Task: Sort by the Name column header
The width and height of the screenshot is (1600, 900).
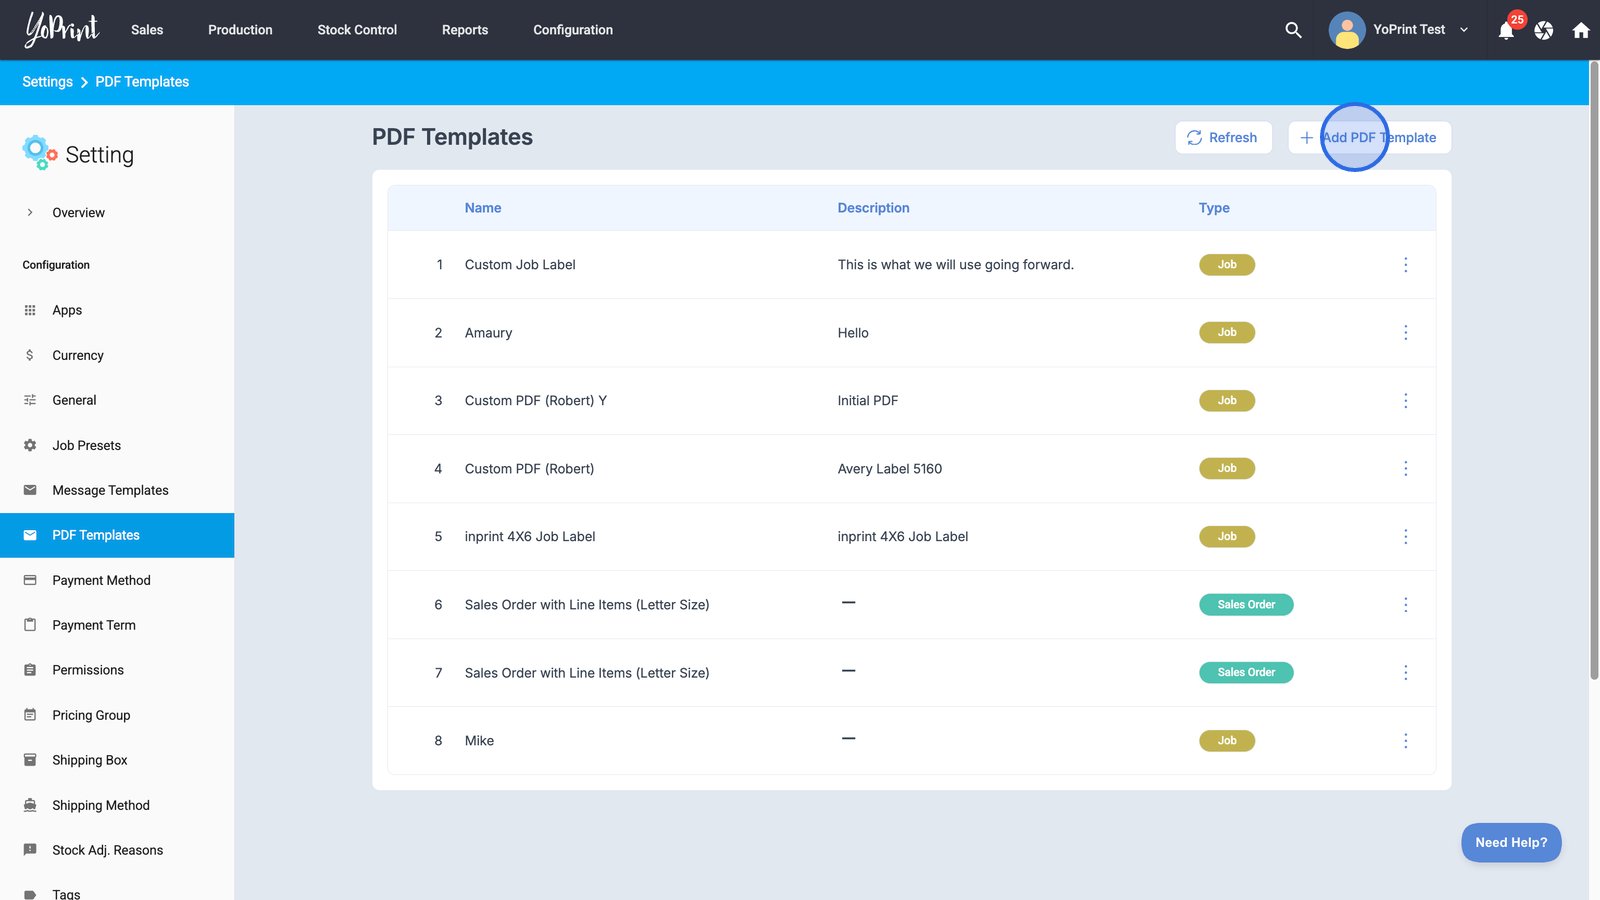Action: click(x=483, y=208)
